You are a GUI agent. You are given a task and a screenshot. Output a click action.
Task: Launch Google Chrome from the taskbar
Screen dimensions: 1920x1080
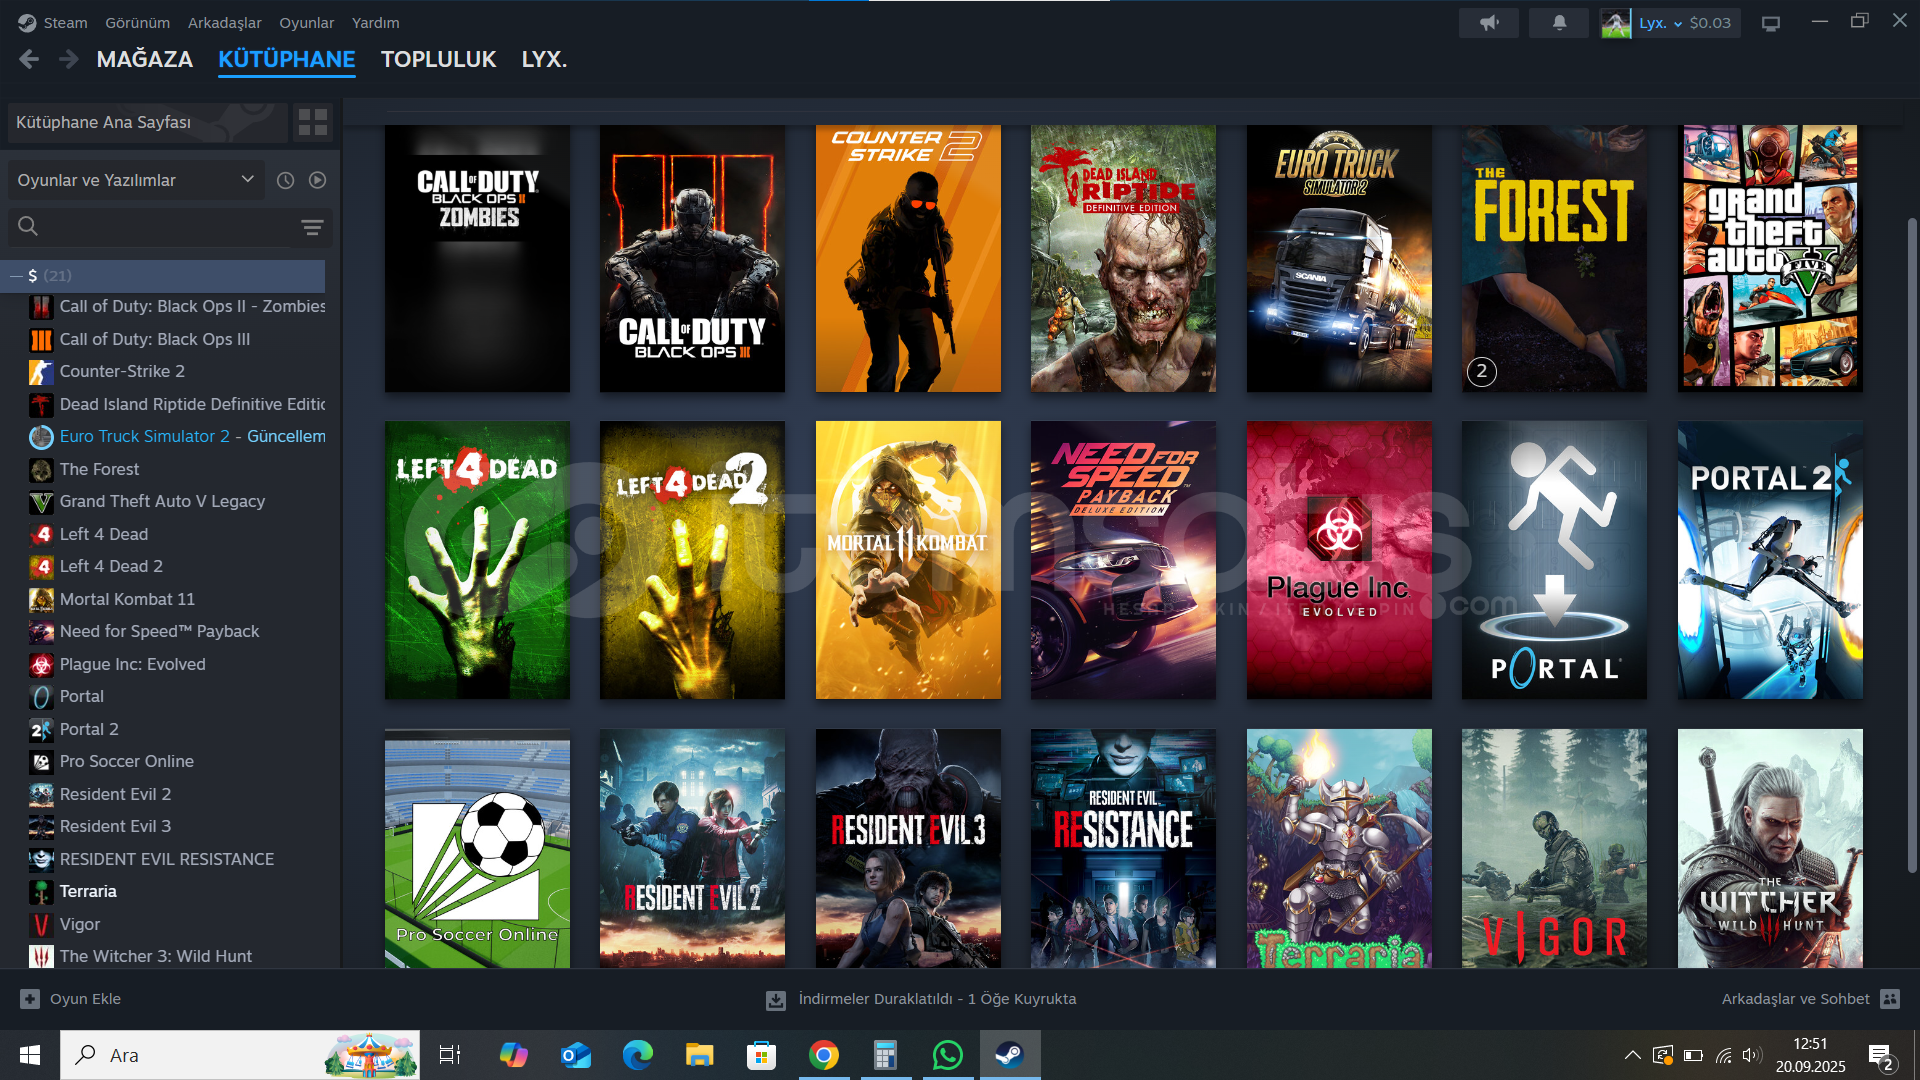tap(824, 1055)
